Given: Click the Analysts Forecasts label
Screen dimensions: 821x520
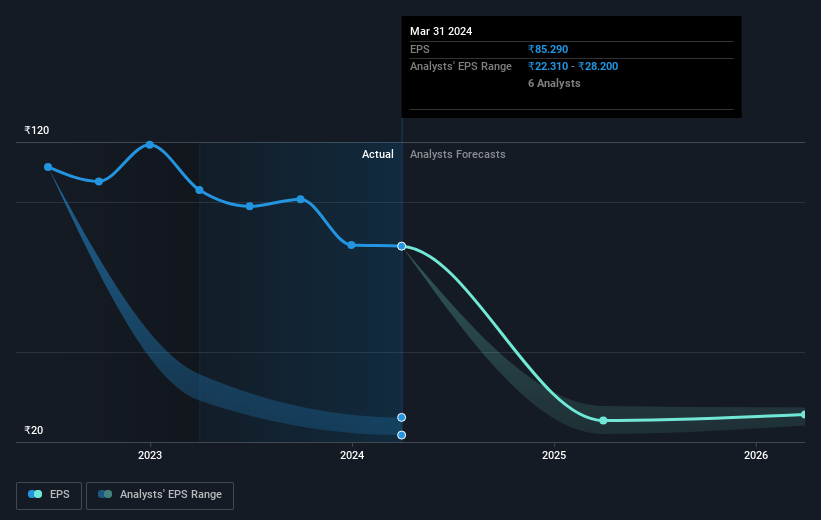Looking at the screenshot, I should click(458, 154).
